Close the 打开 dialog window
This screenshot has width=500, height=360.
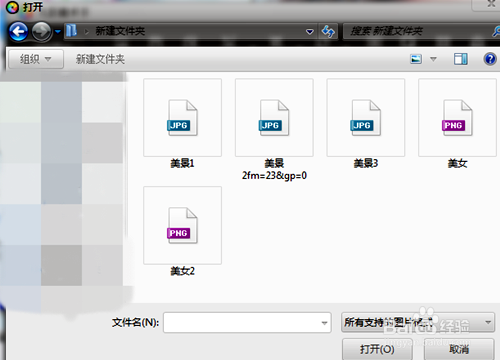coord(490,4)
